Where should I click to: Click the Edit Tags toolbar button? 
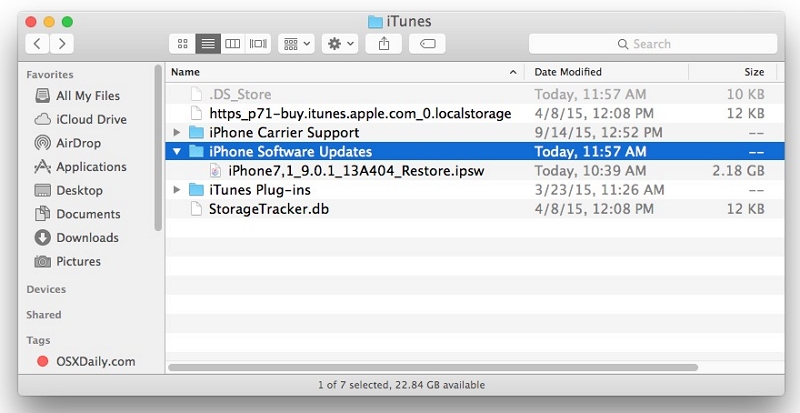pyautogui.click(x=427, y=44)
